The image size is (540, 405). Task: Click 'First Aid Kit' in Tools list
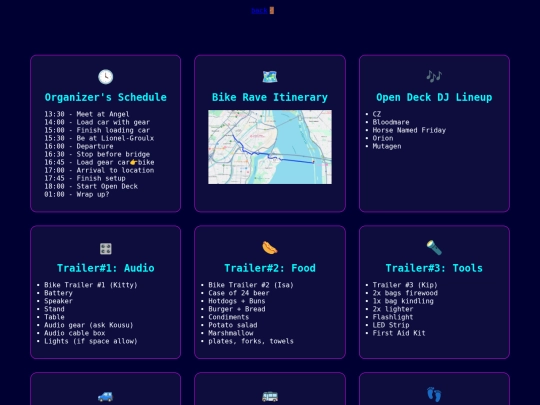point(399,333)
